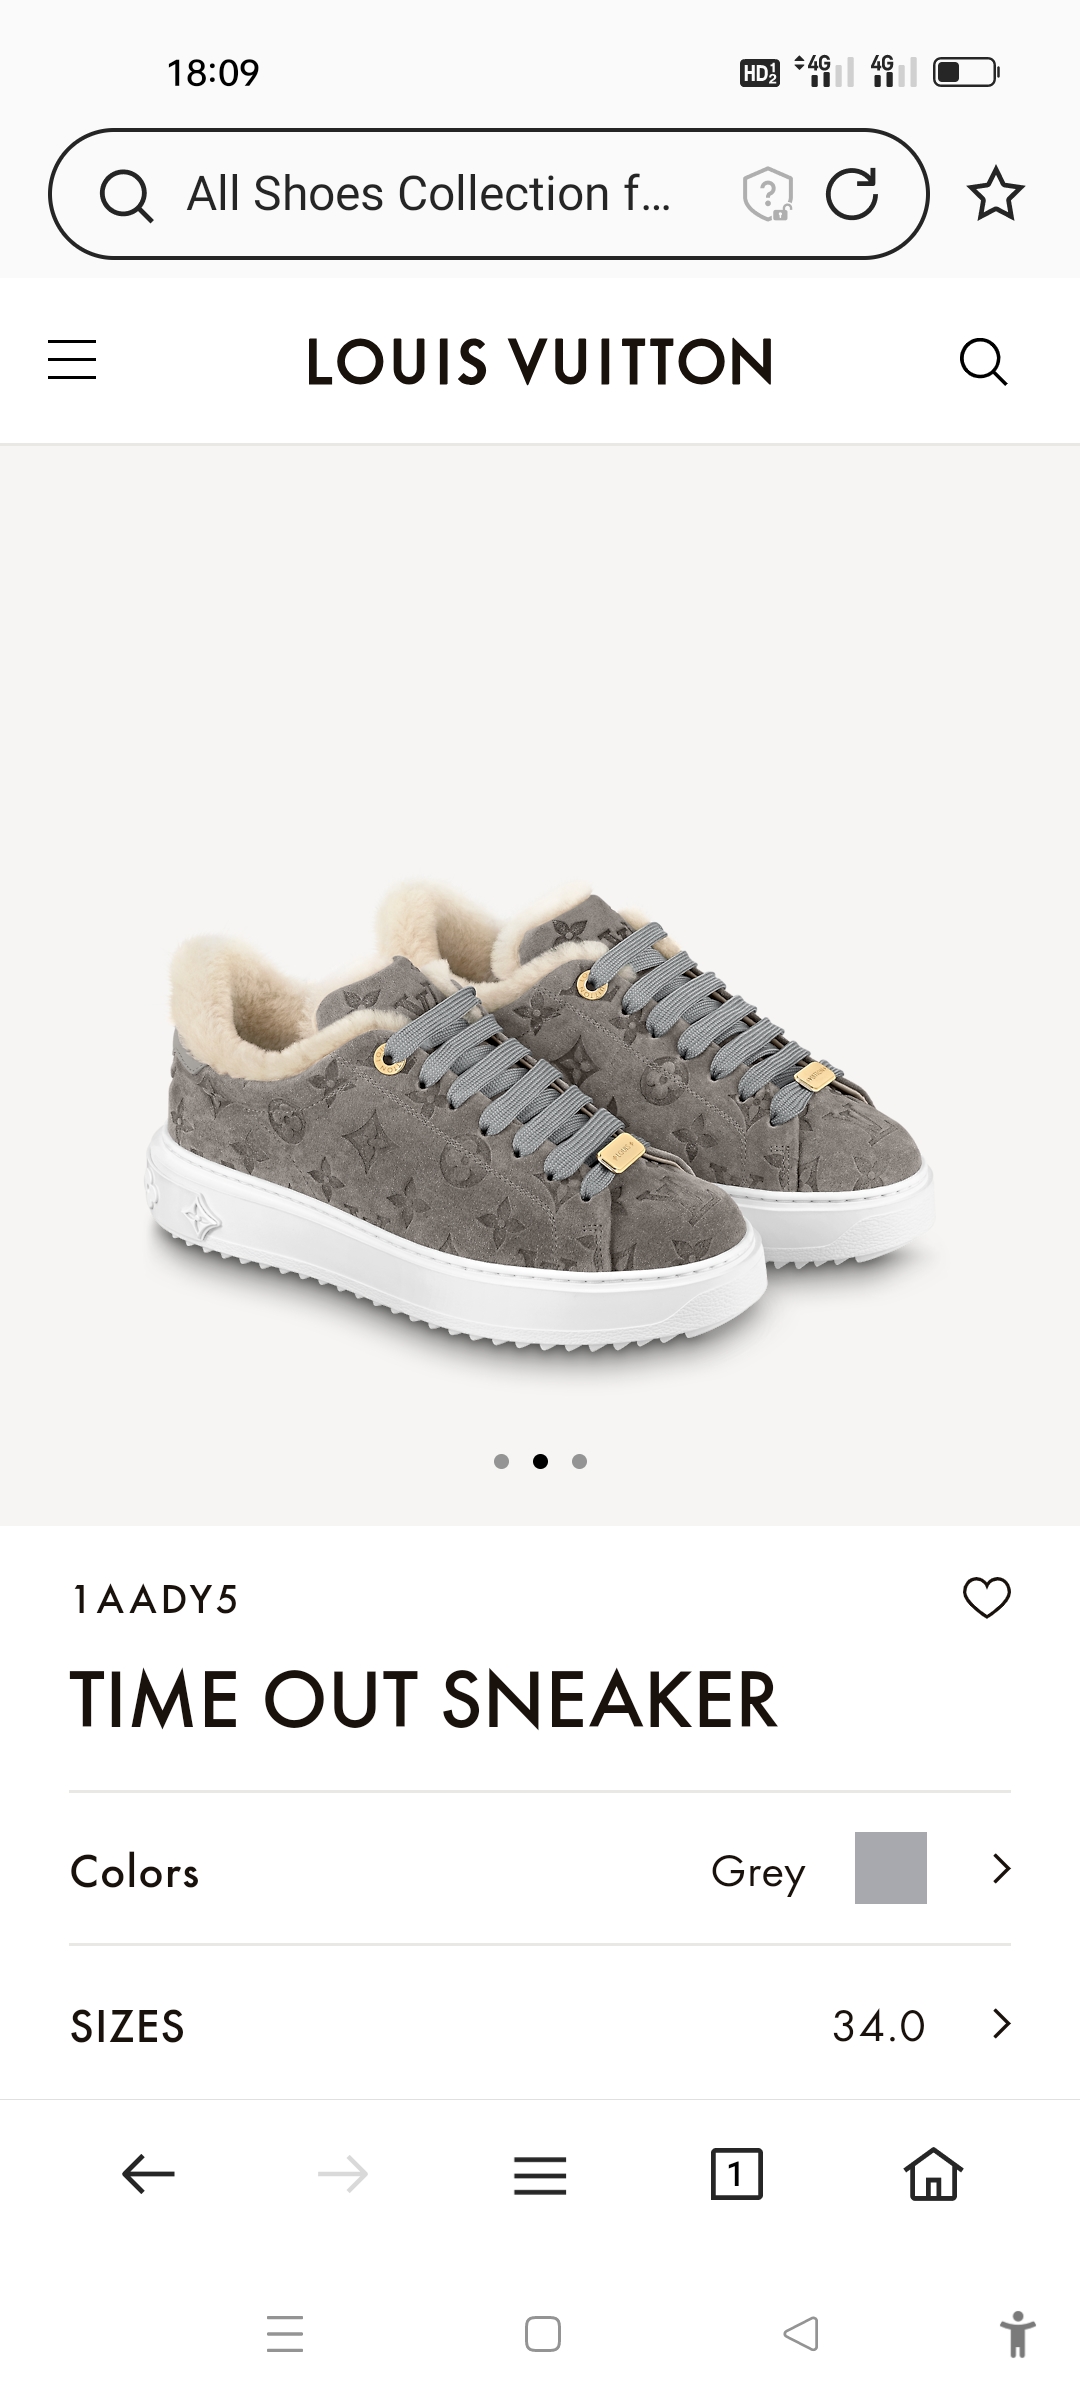Expand the SIZES options chevron
Image resolution: width=1080 pixels, height=2400 pixels.
(x=1001, y=2024)
